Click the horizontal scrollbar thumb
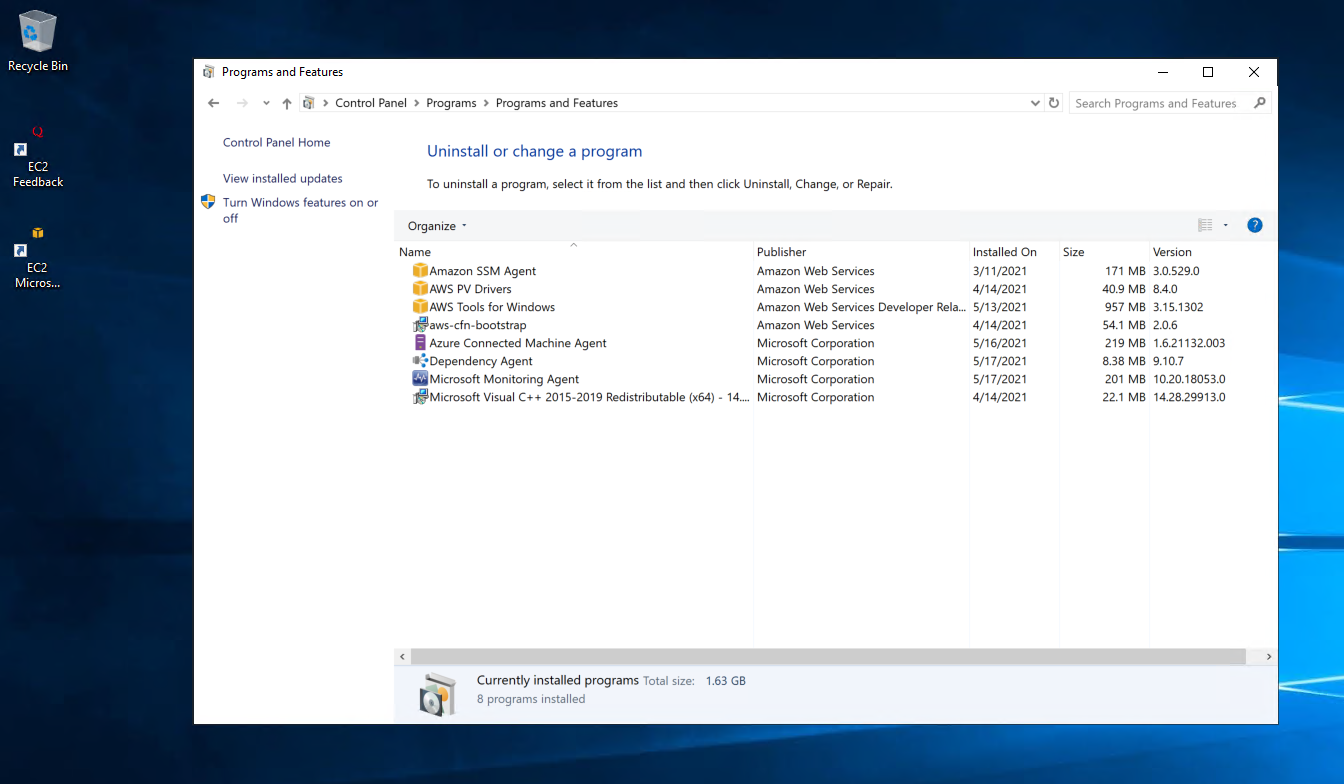This screenshot has width=1344, height=784. click(828, 657)
